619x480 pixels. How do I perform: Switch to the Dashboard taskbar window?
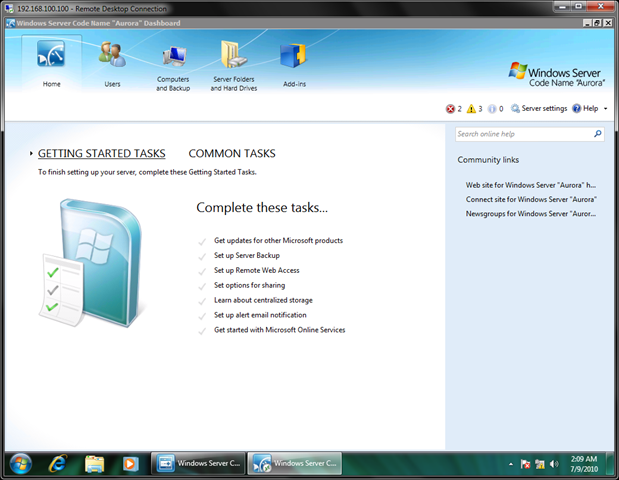coord(294,463)
